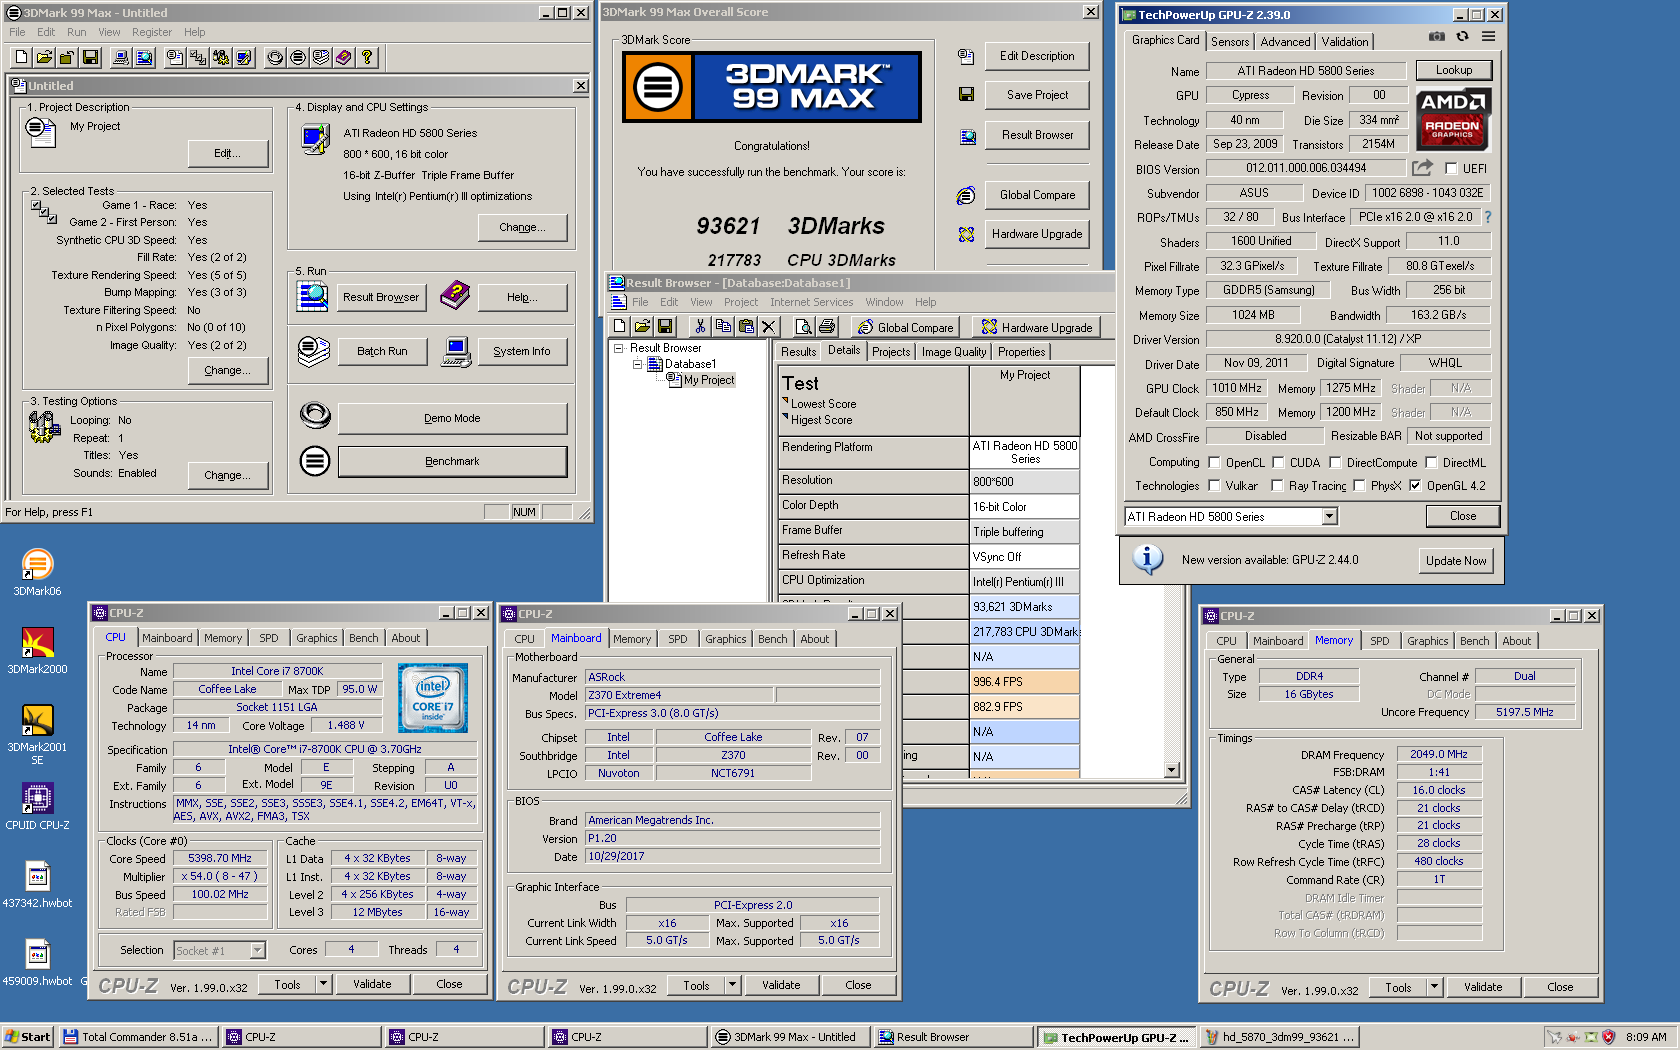The width and height of the screenshot is (1680, 1050).
Task: Switch to Advanced tab in GPU-Z
Action: tap(1285, 42)
